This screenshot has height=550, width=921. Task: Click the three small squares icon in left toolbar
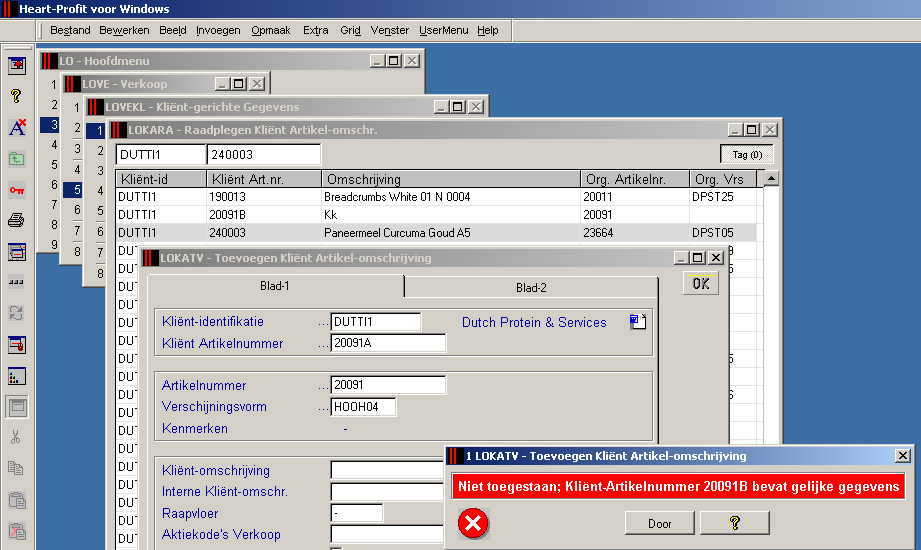(16, 282)
